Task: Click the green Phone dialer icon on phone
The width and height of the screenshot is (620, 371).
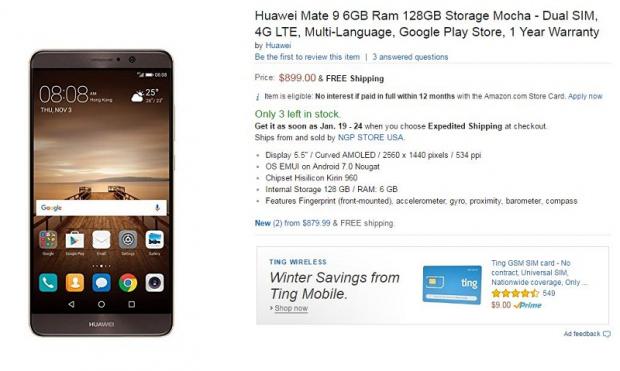Action: (x=48, y=283)
